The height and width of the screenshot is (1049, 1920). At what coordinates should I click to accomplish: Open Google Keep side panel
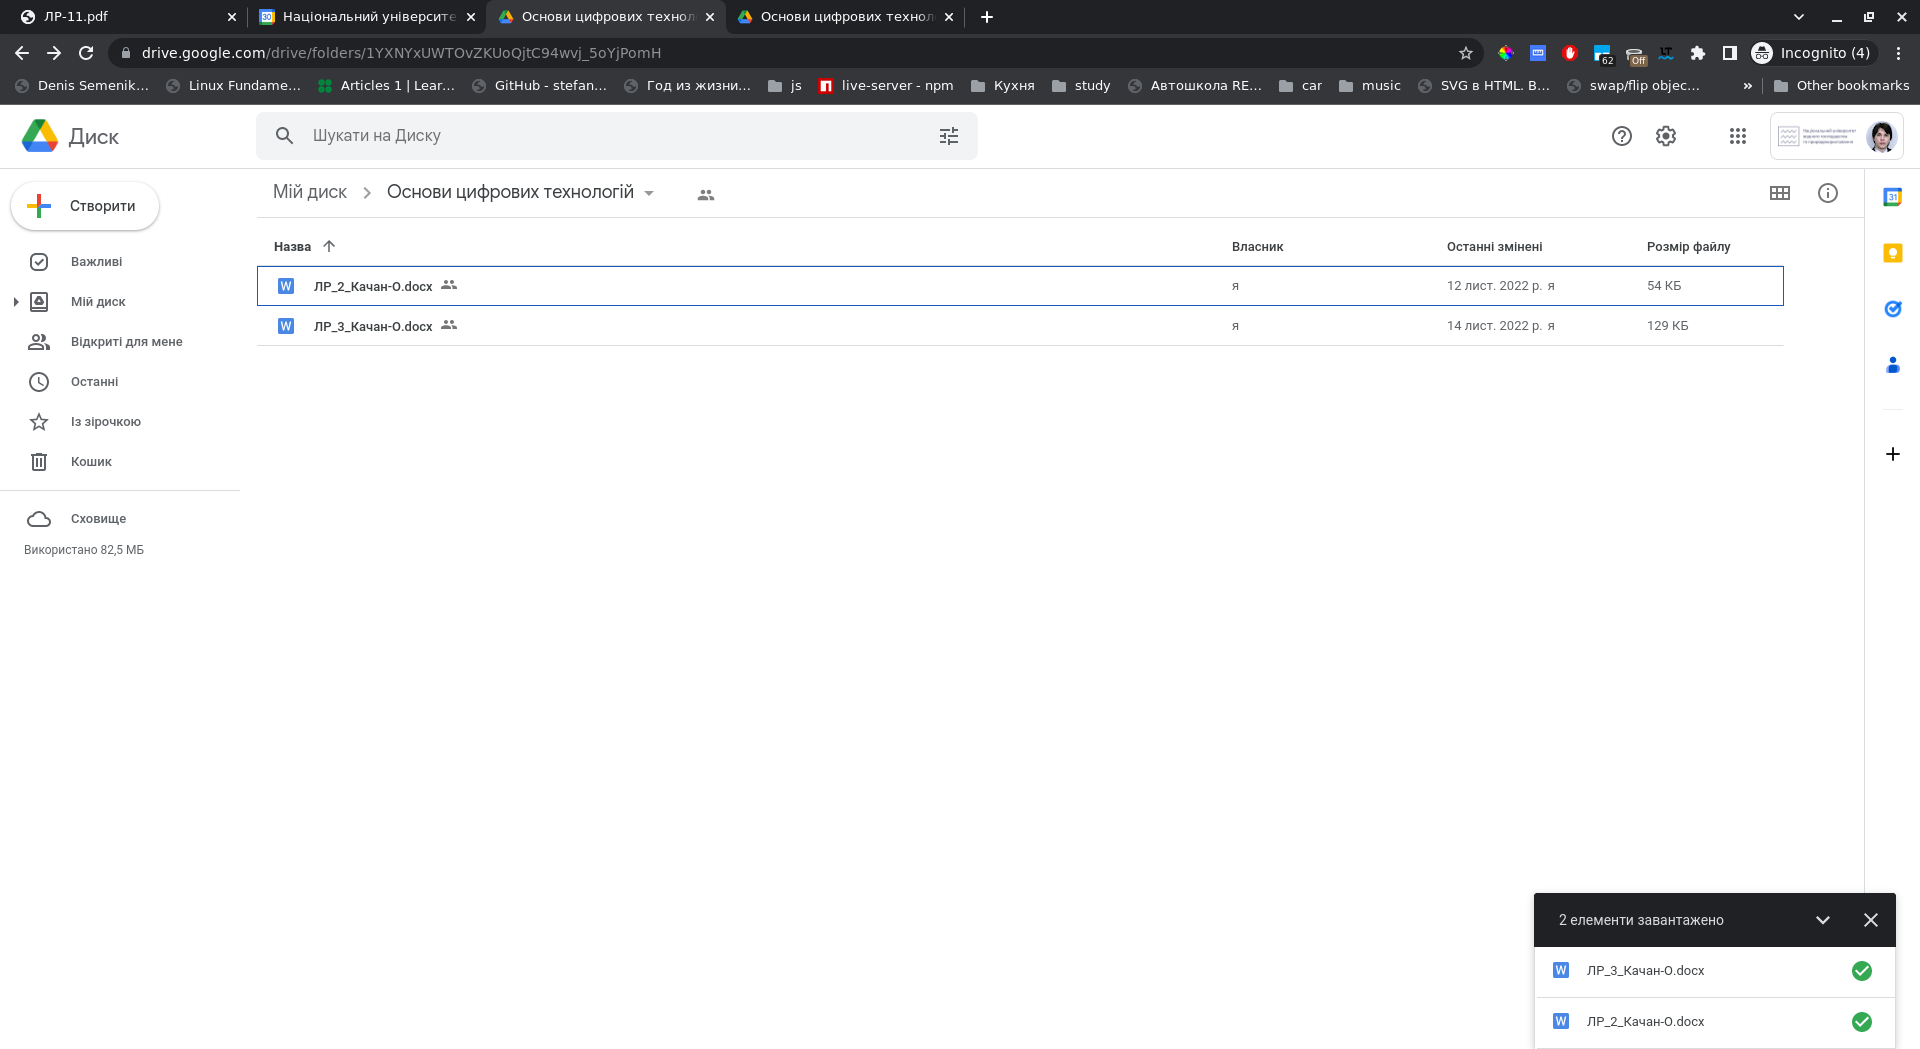point(1892,253)
